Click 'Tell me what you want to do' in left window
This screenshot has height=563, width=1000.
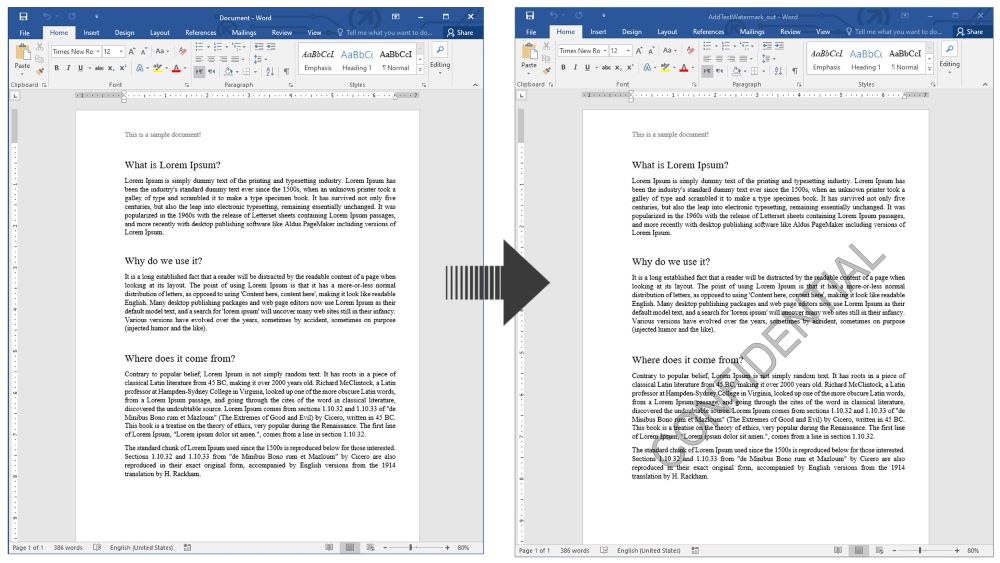click(385, 32)
